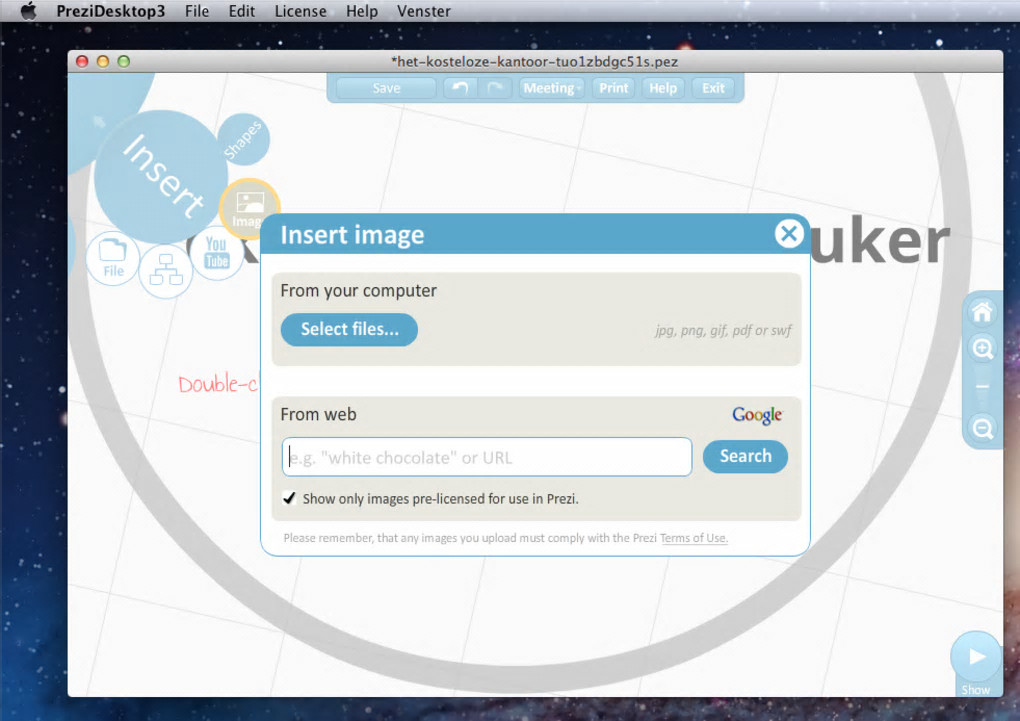The image size is (1020, 721).
Task: Click Select files button
Action: pos(349,329)
